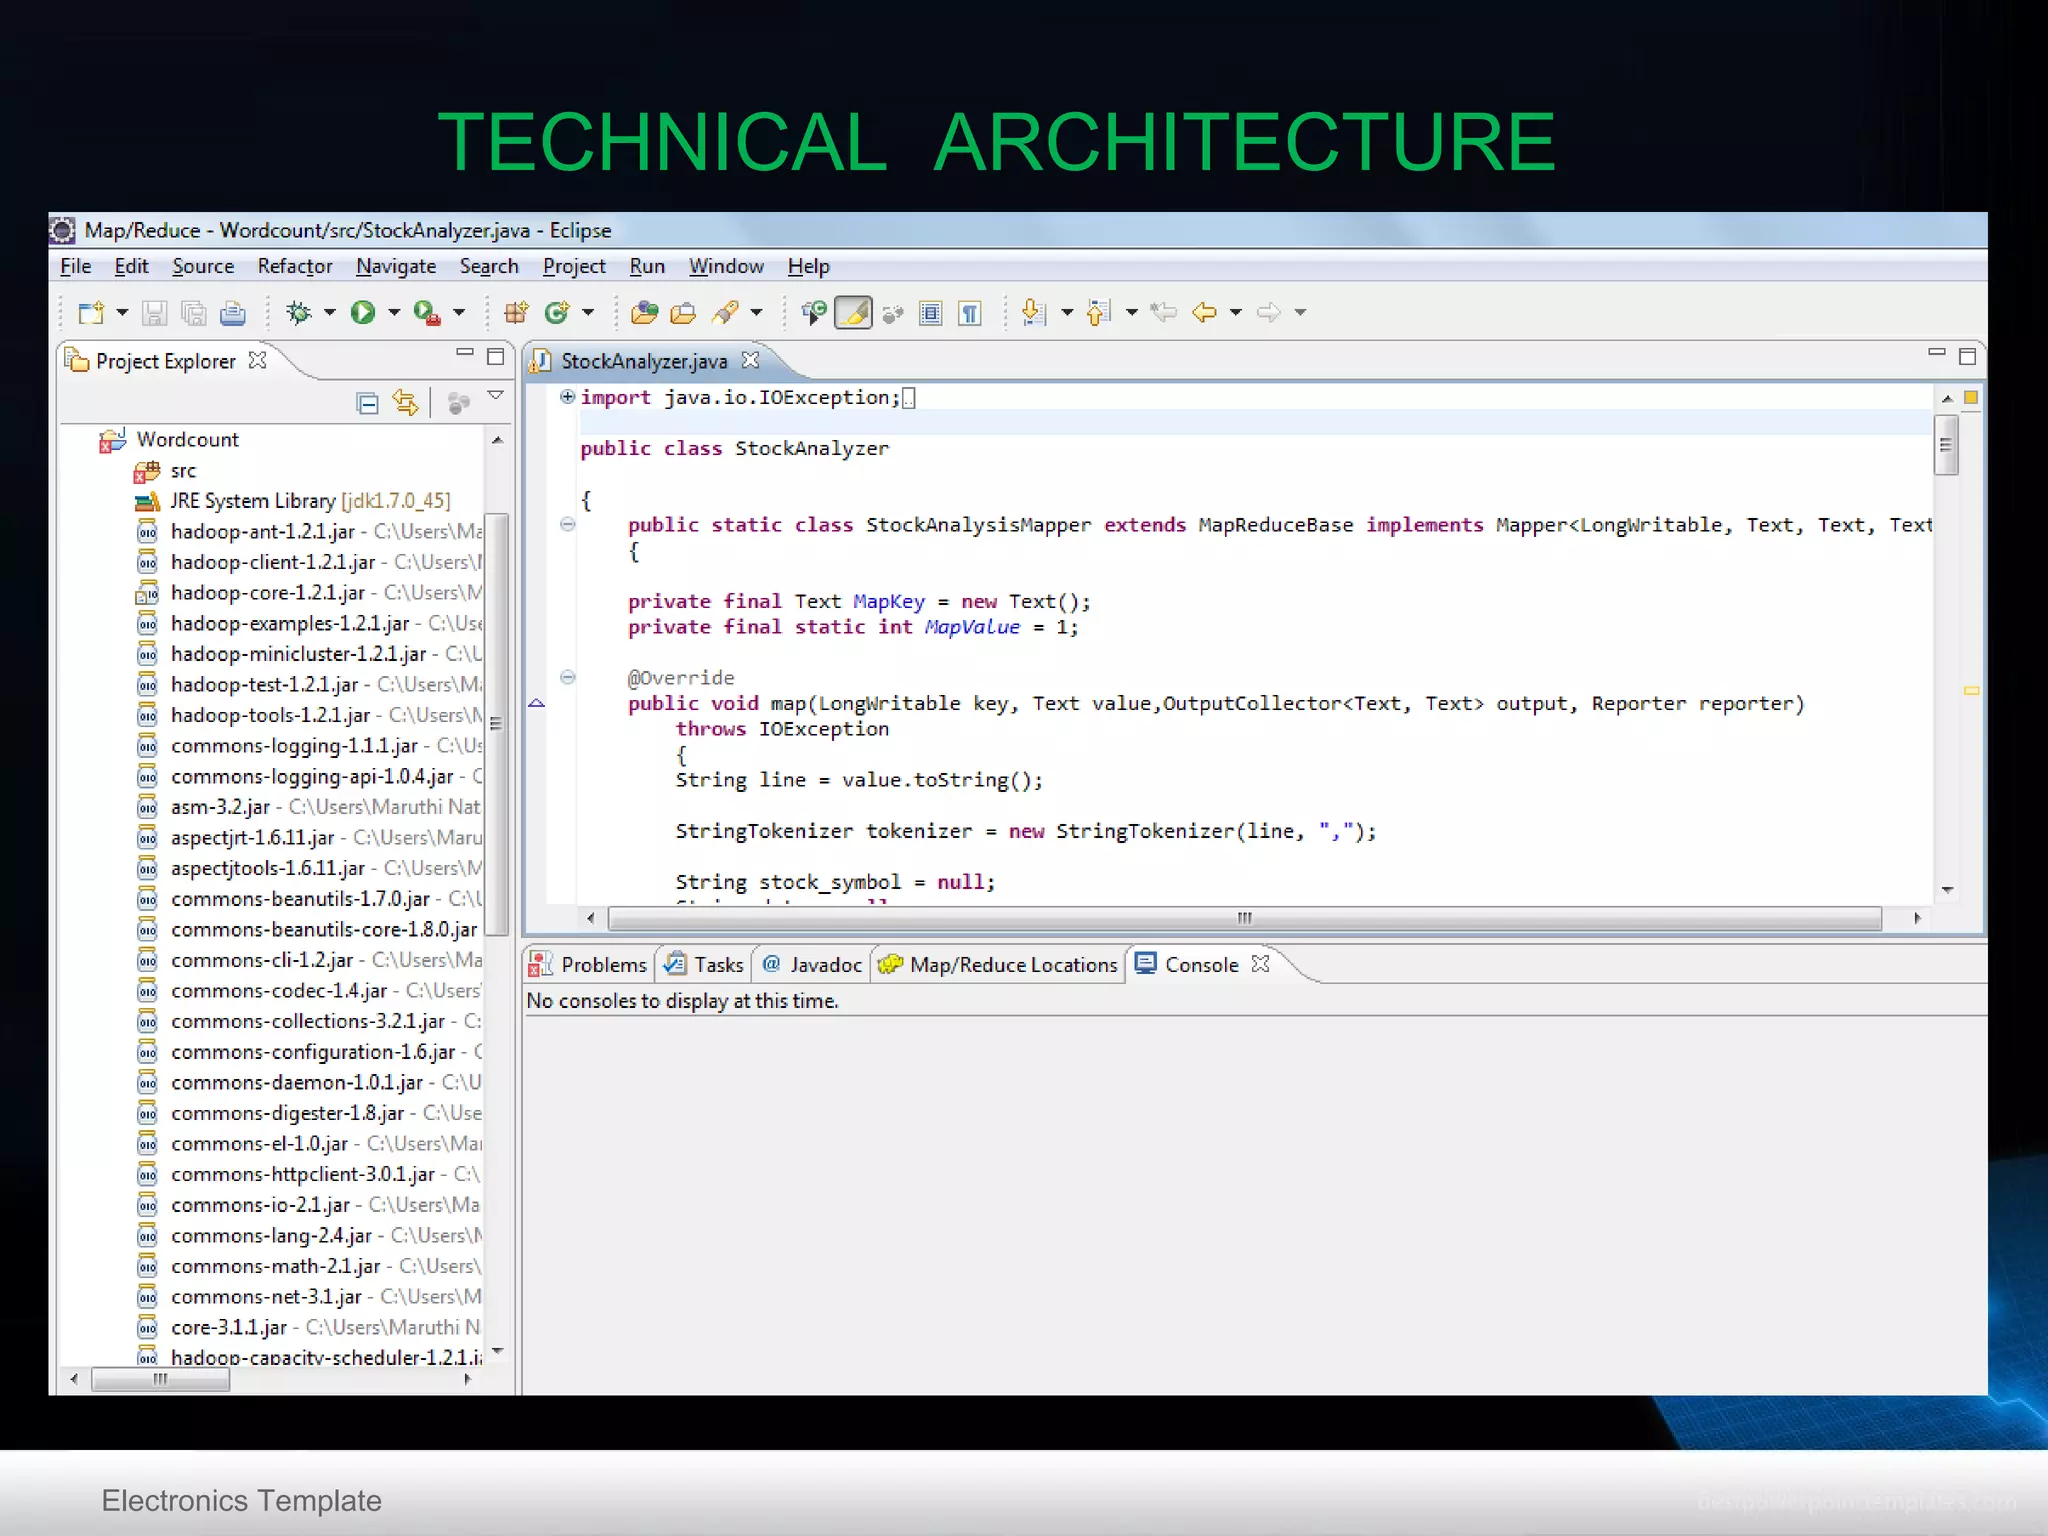The image size is (2048, 1536).
Task: Open the Refactor menu
Action: coord(295,266)
